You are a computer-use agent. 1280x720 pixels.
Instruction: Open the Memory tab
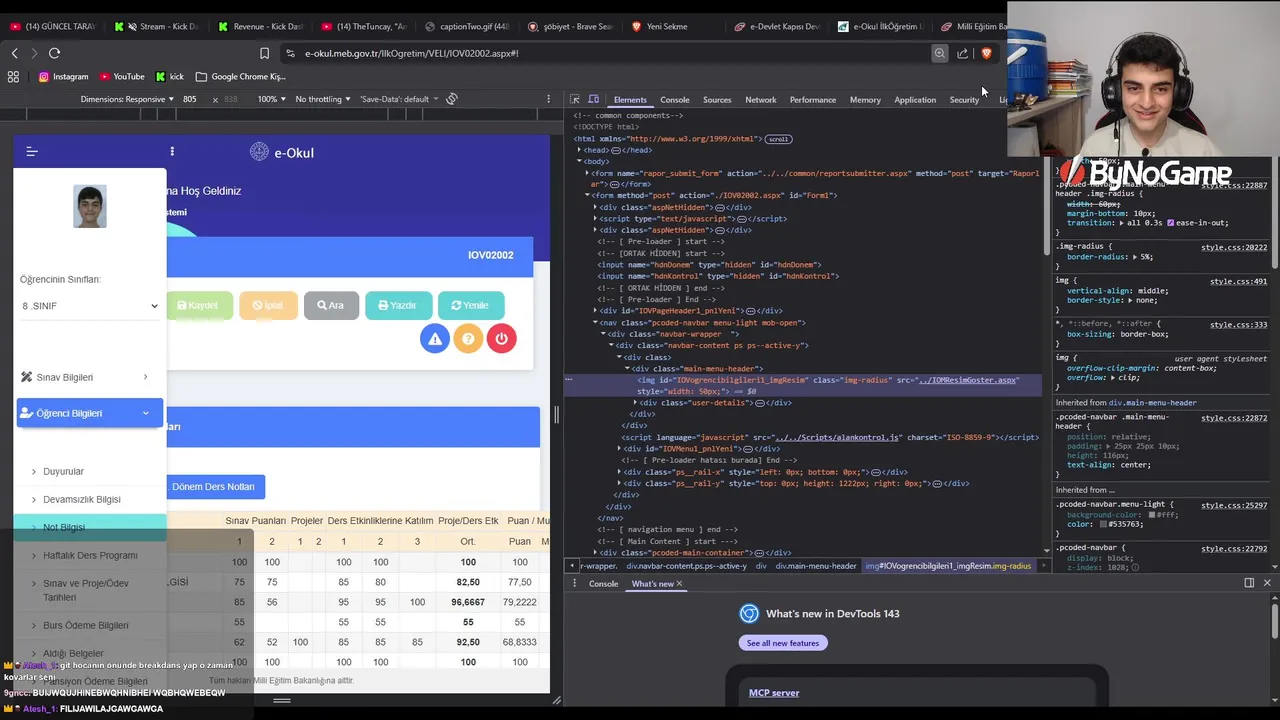865,100
